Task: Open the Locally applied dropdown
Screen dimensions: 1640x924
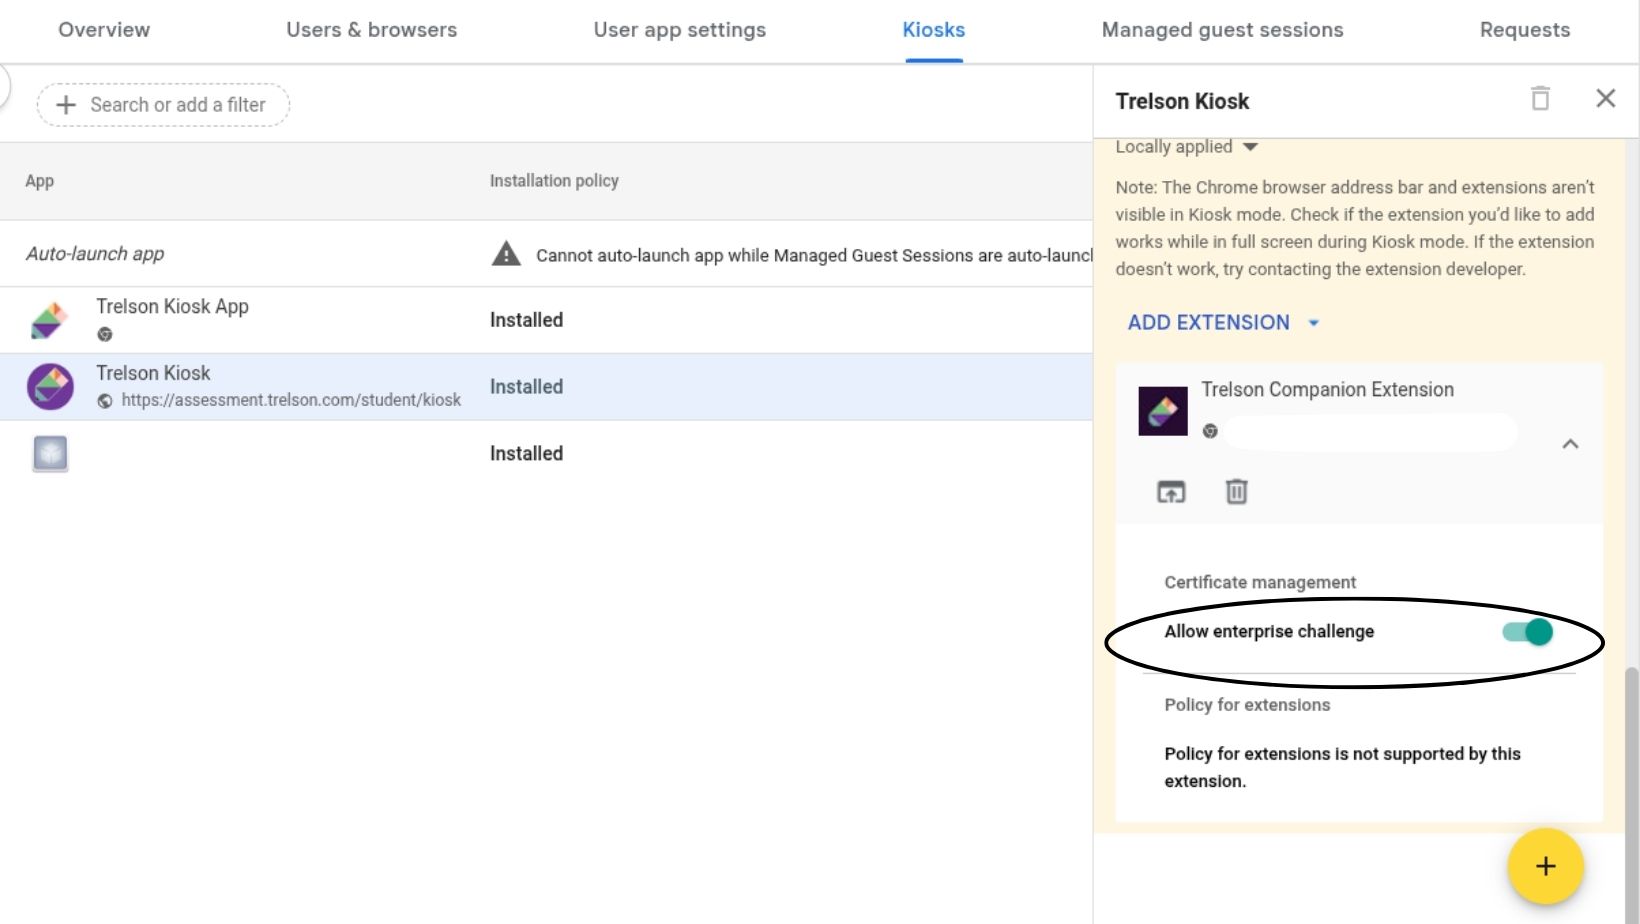Action: tap(1186, 147)
